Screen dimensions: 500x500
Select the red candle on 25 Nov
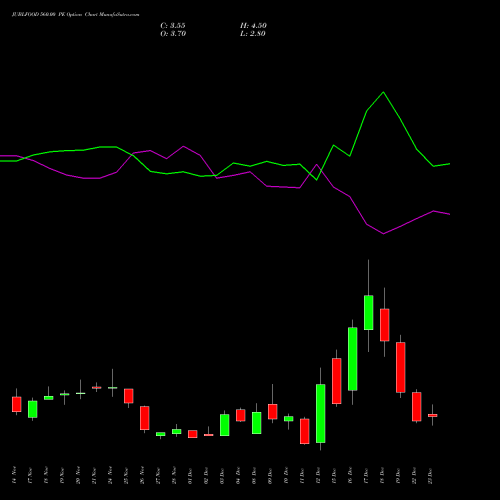pos(128,396)
